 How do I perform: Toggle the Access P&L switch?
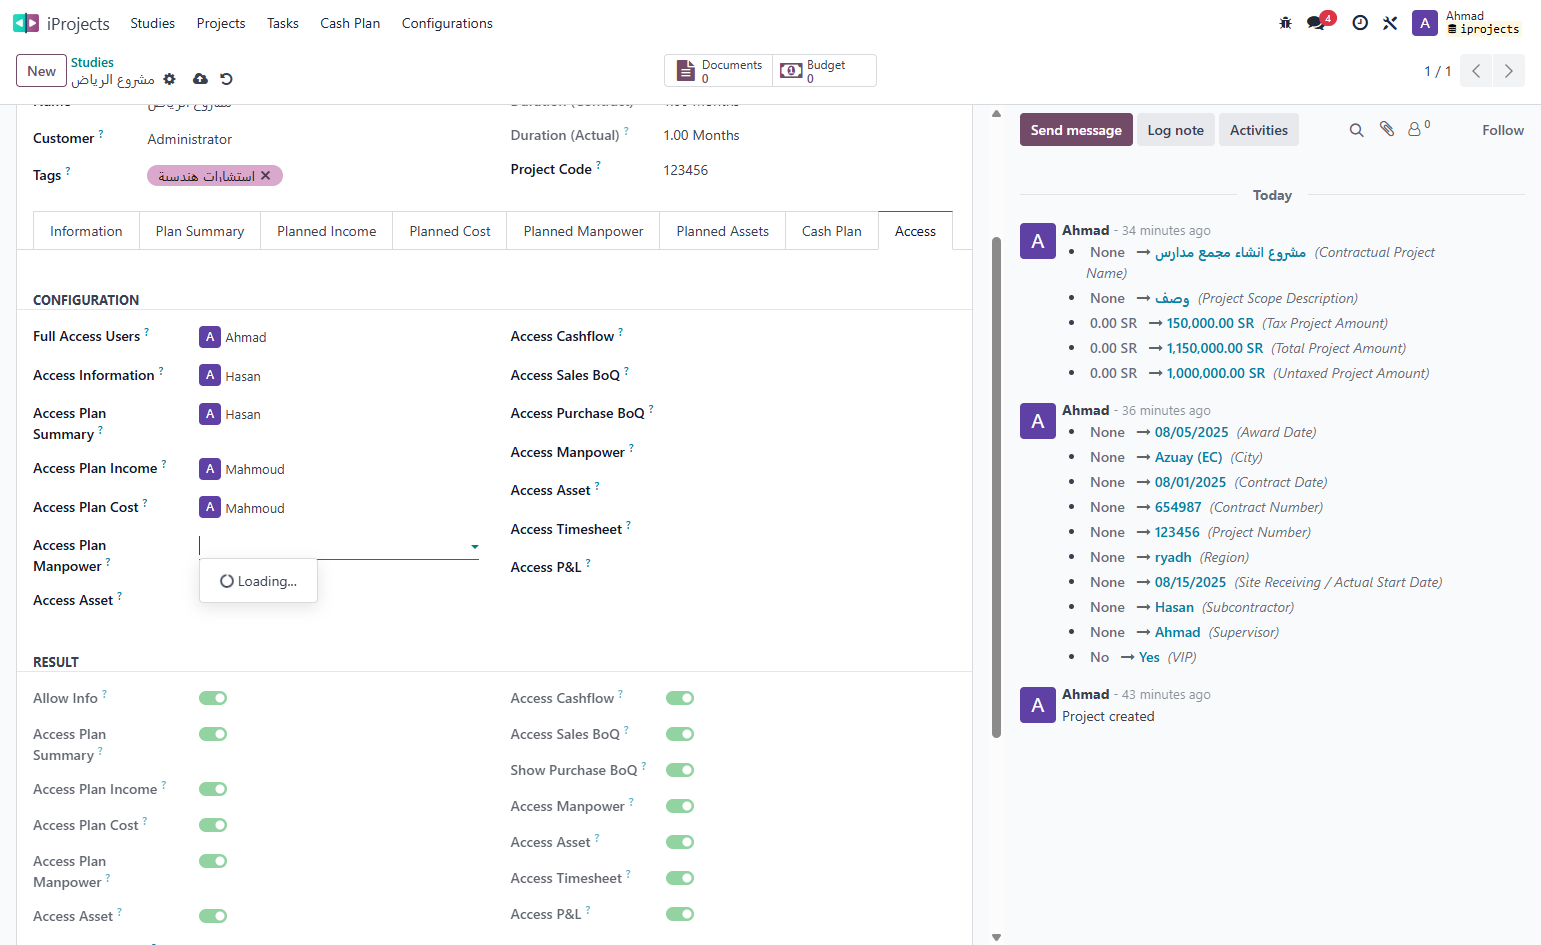point(680,914)
